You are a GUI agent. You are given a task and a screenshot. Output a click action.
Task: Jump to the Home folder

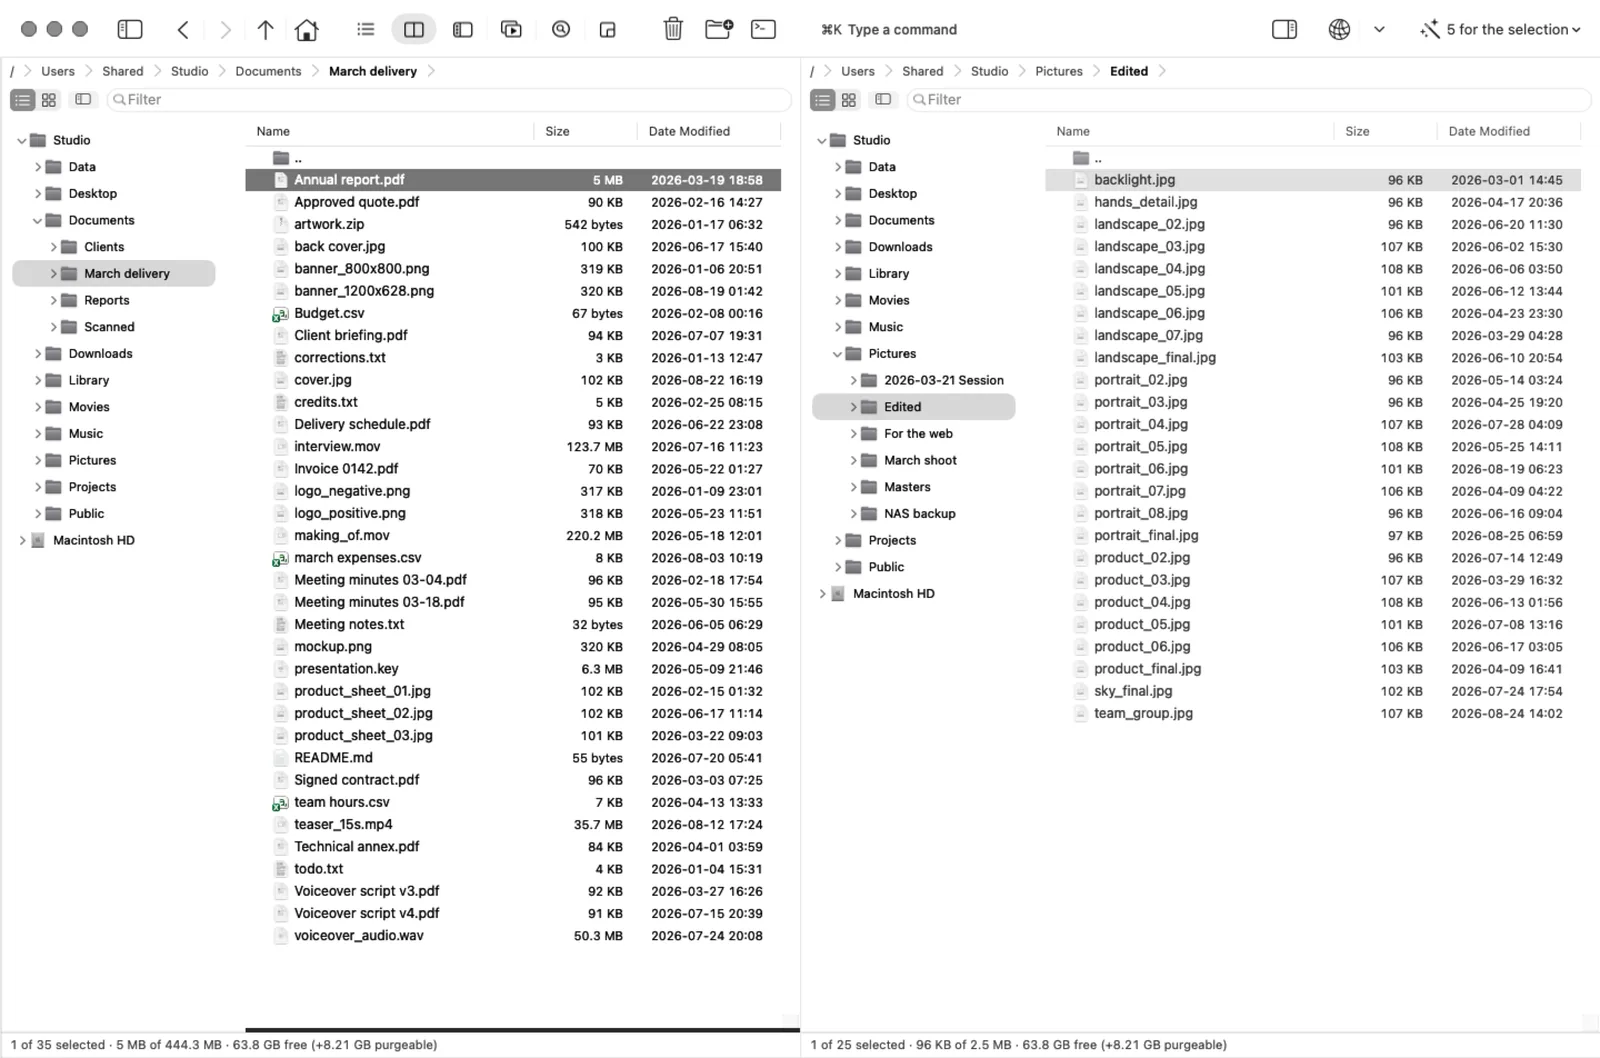pos(307,29)
